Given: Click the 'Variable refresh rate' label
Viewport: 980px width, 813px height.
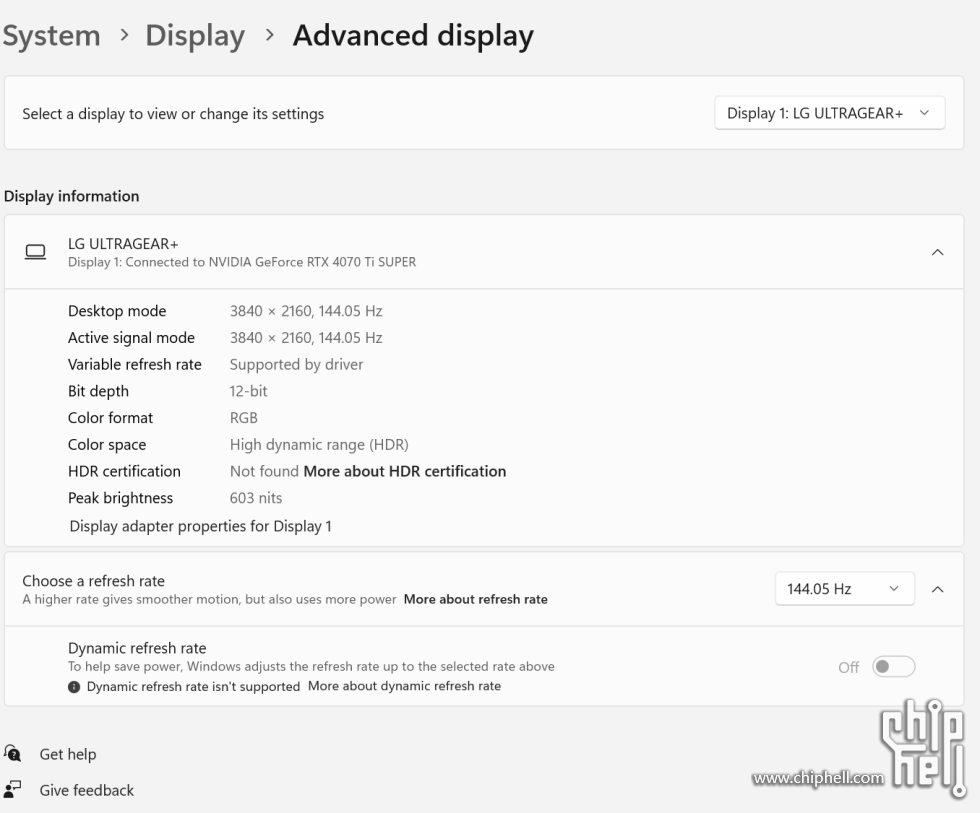Looking at the screenshot, I should click(x=134, y=364).
